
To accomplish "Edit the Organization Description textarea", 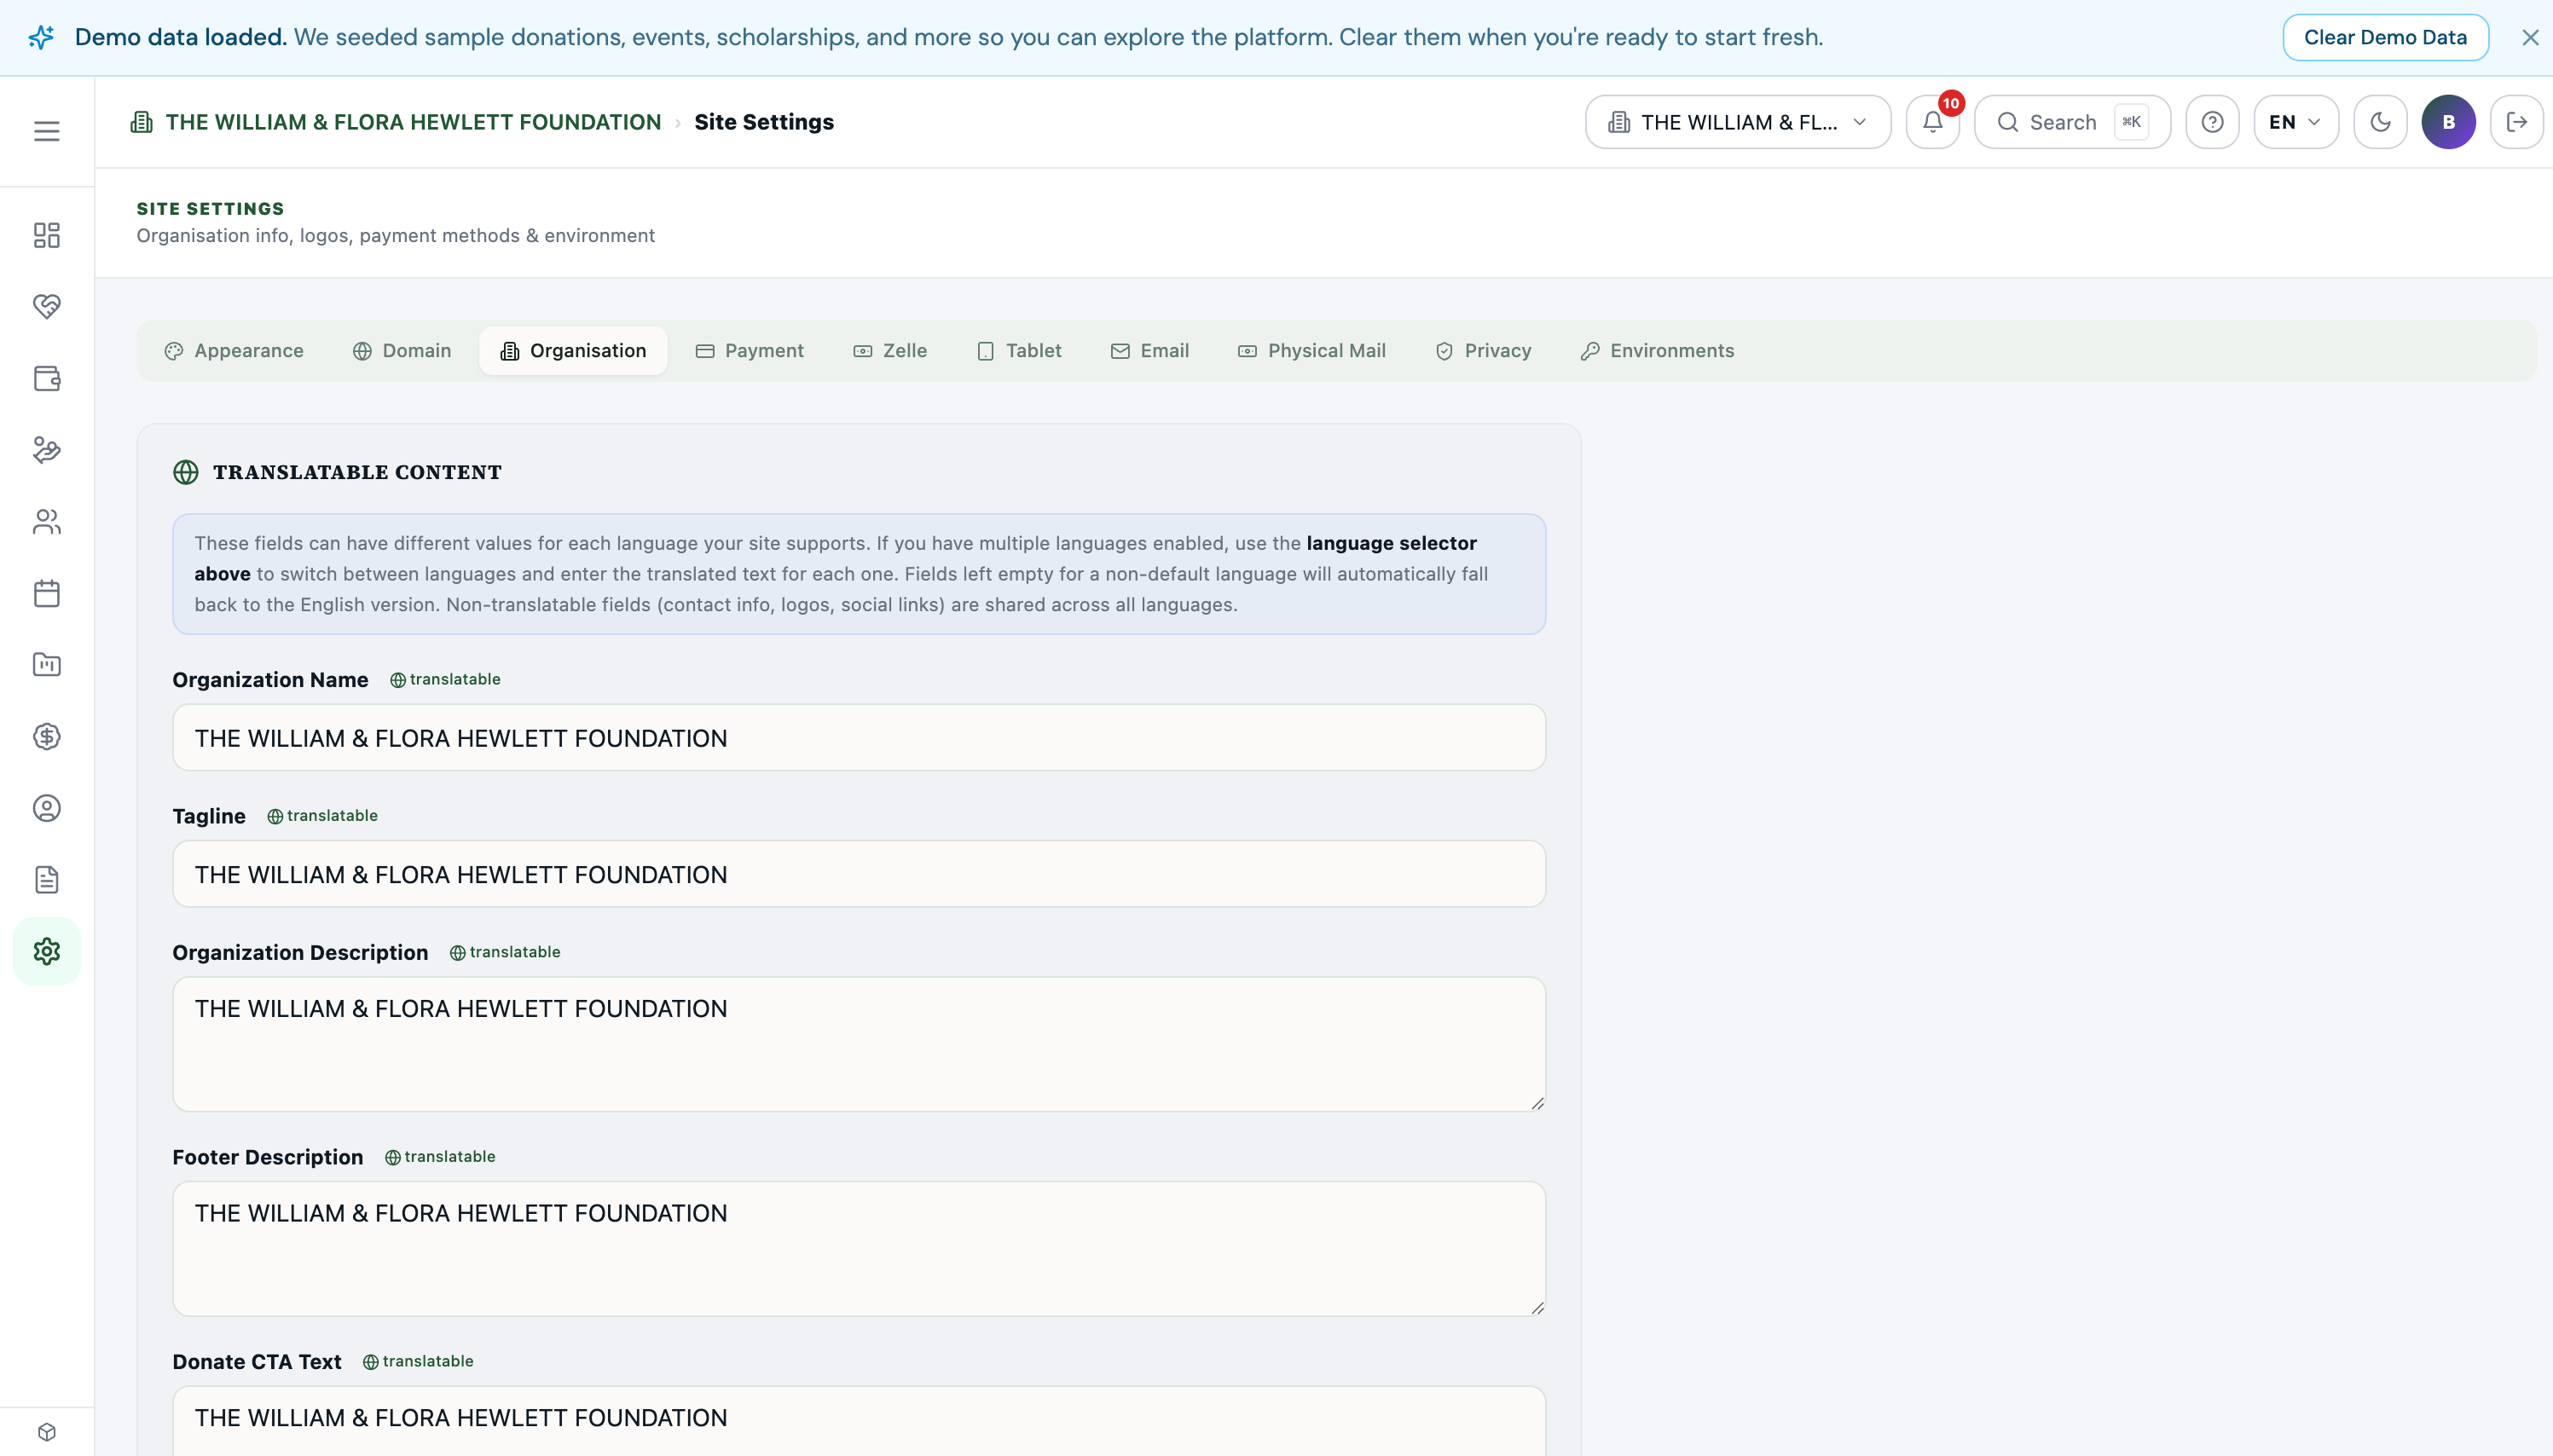I will pyautogui.click(x=859, y=1044).
